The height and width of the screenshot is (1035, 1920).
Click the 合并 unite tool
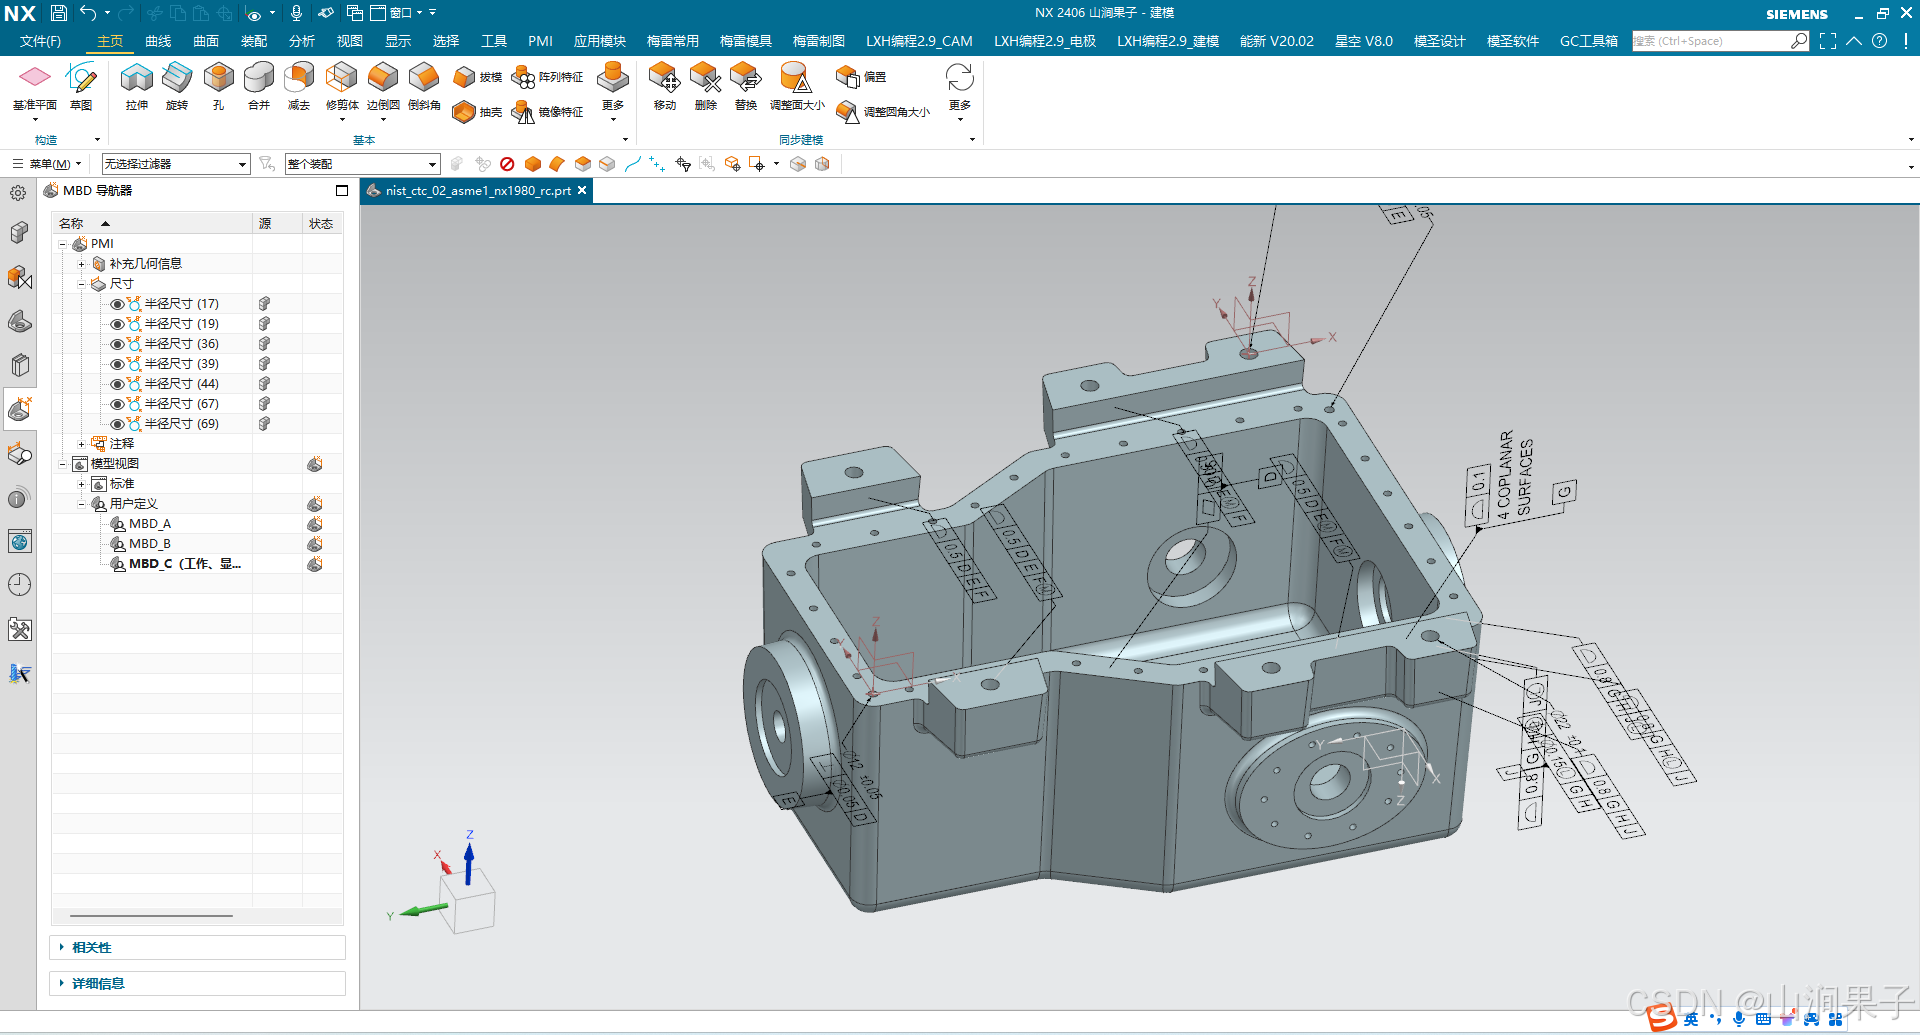(x=259, y=88)
